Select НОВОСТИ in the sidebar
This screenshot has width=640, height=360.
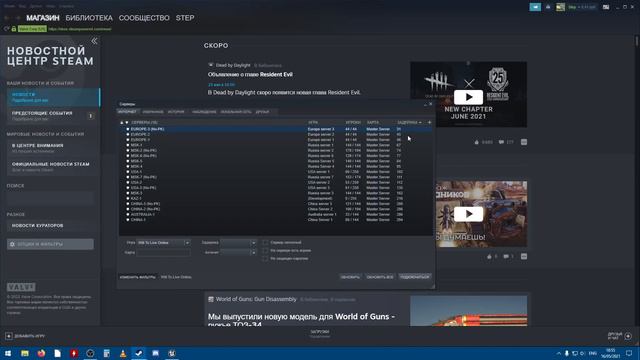(53, 97)
